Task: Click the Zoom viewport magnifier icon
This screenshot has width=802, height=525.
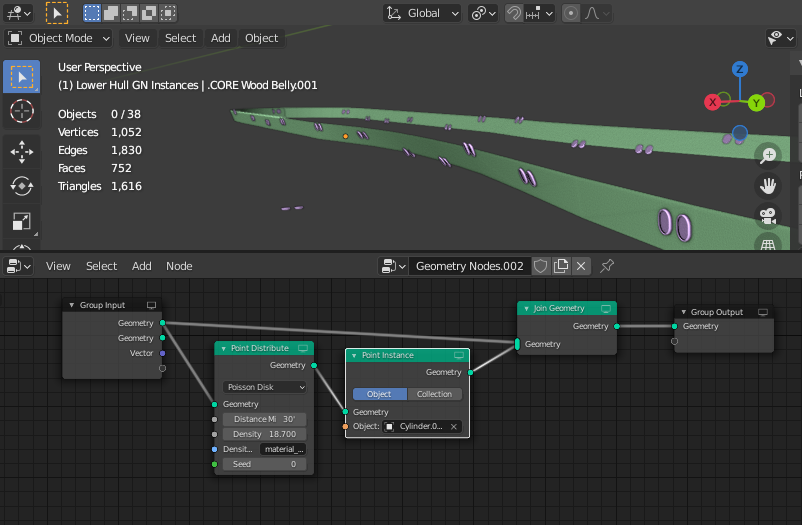Action: 768,155
